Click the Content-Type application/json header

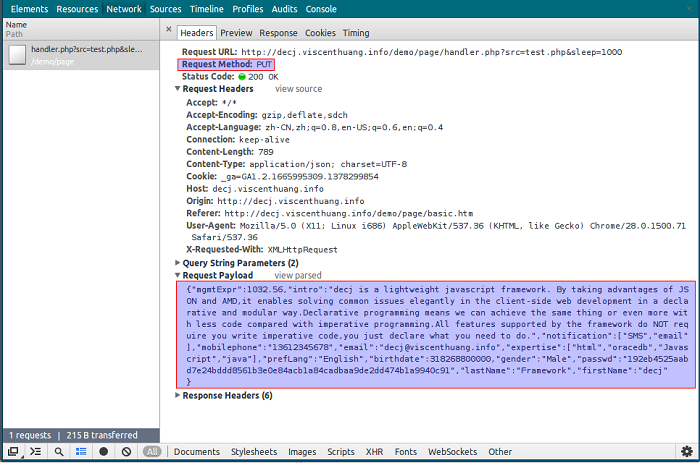click(296, 164)
